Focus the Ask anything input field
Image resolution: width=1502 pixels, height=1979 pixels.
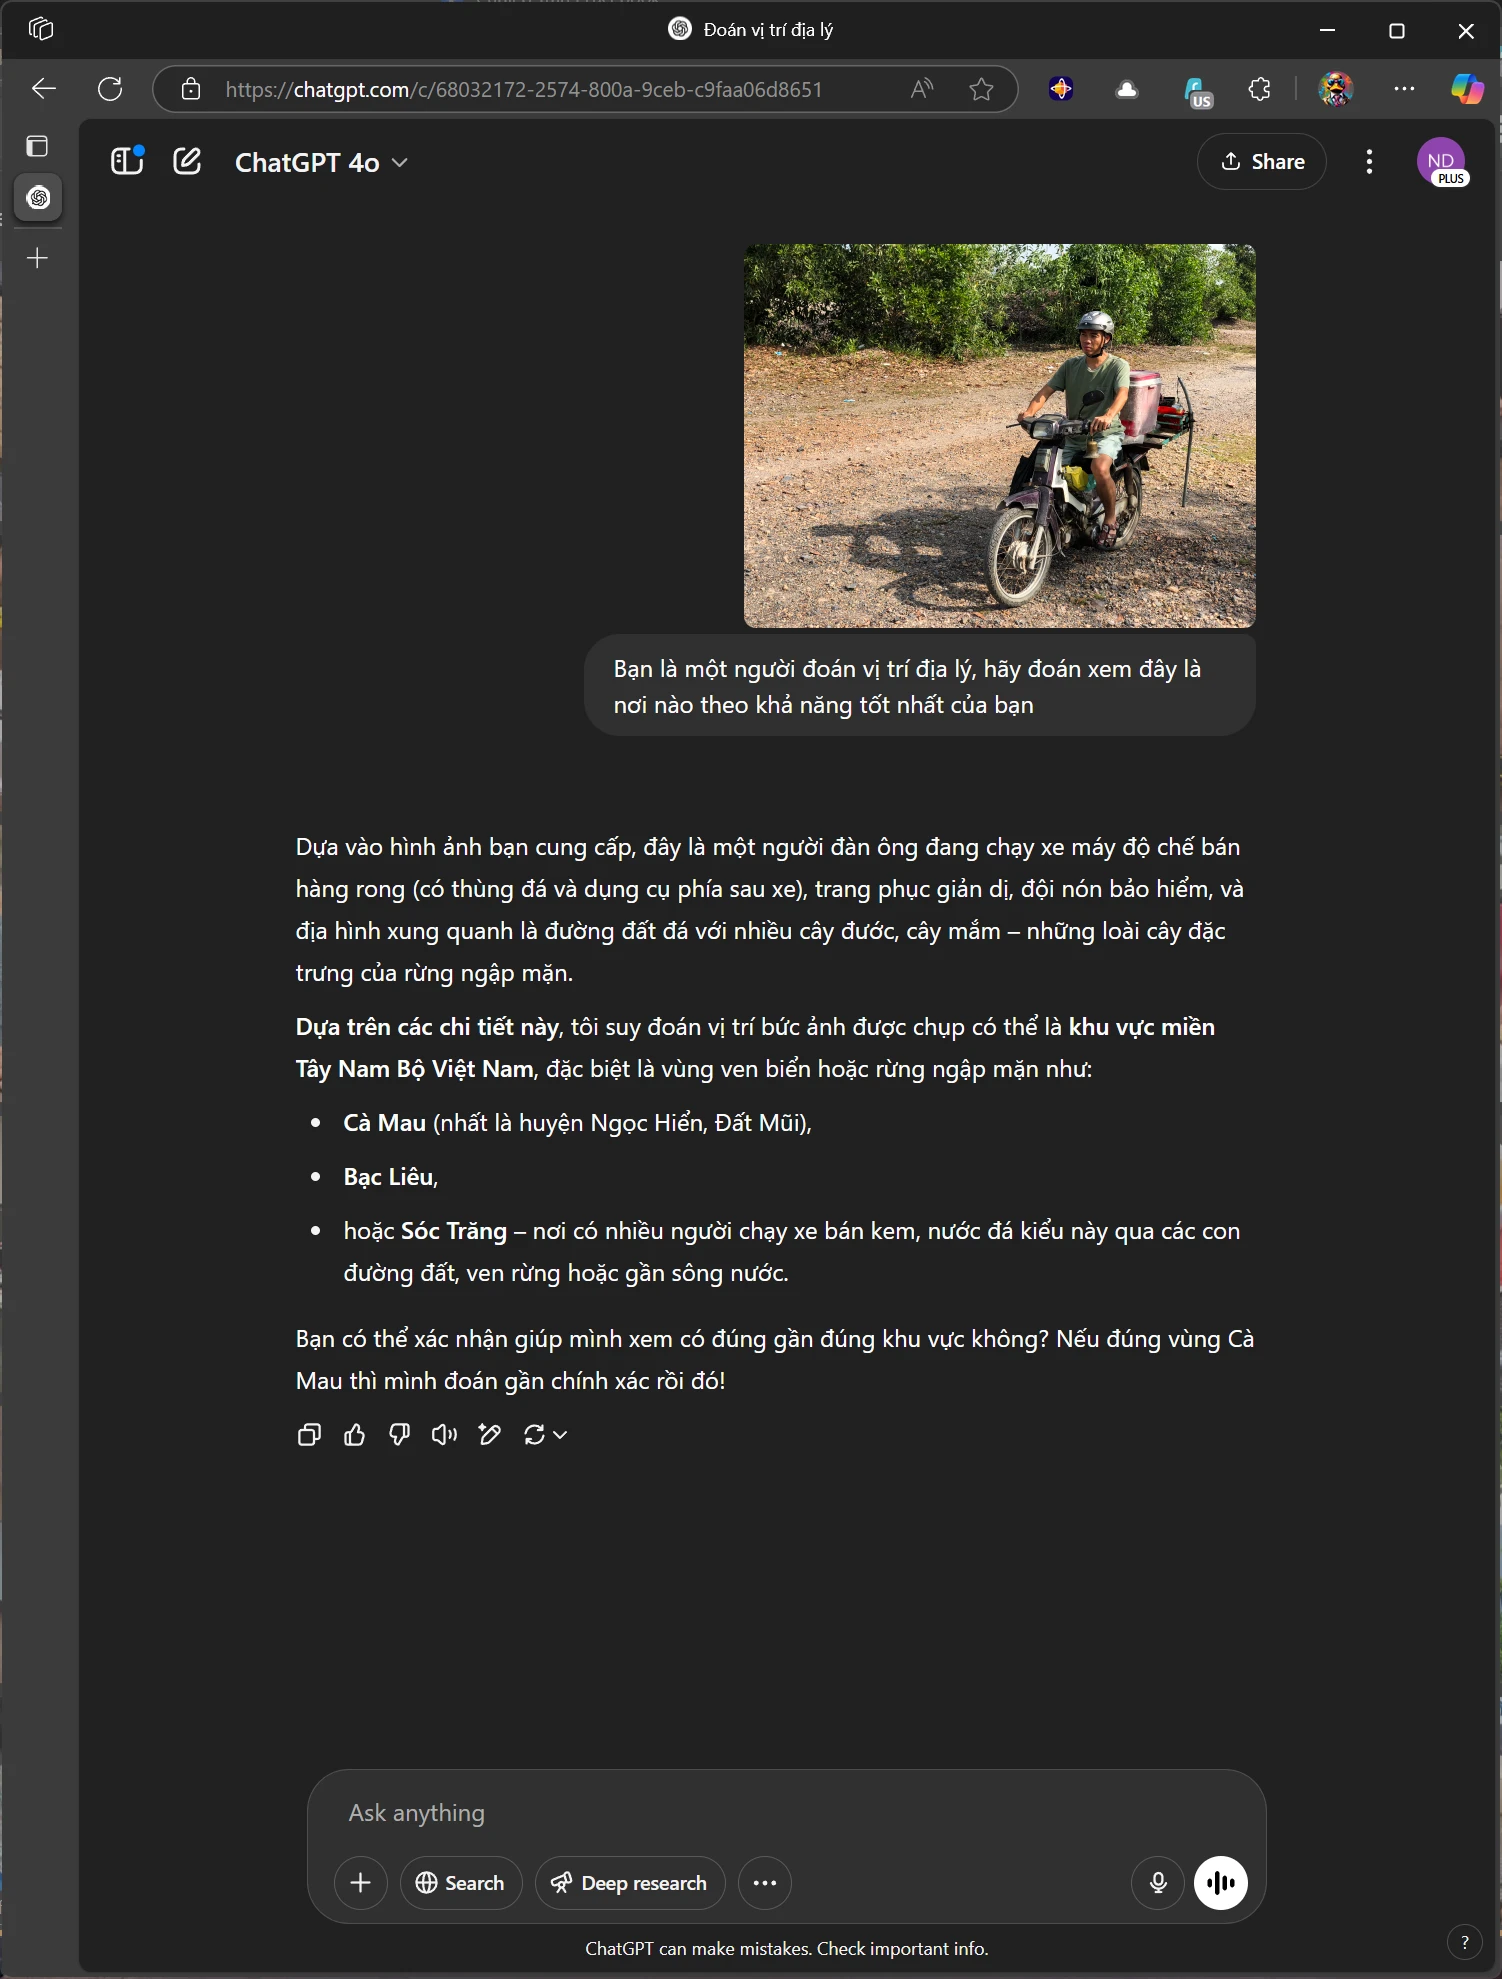[786, 1813]
